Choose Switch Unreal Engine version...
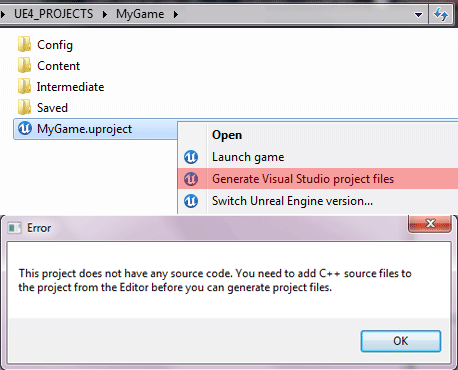The height and width of the screenshot is (370, 458). tap(318, 201)
